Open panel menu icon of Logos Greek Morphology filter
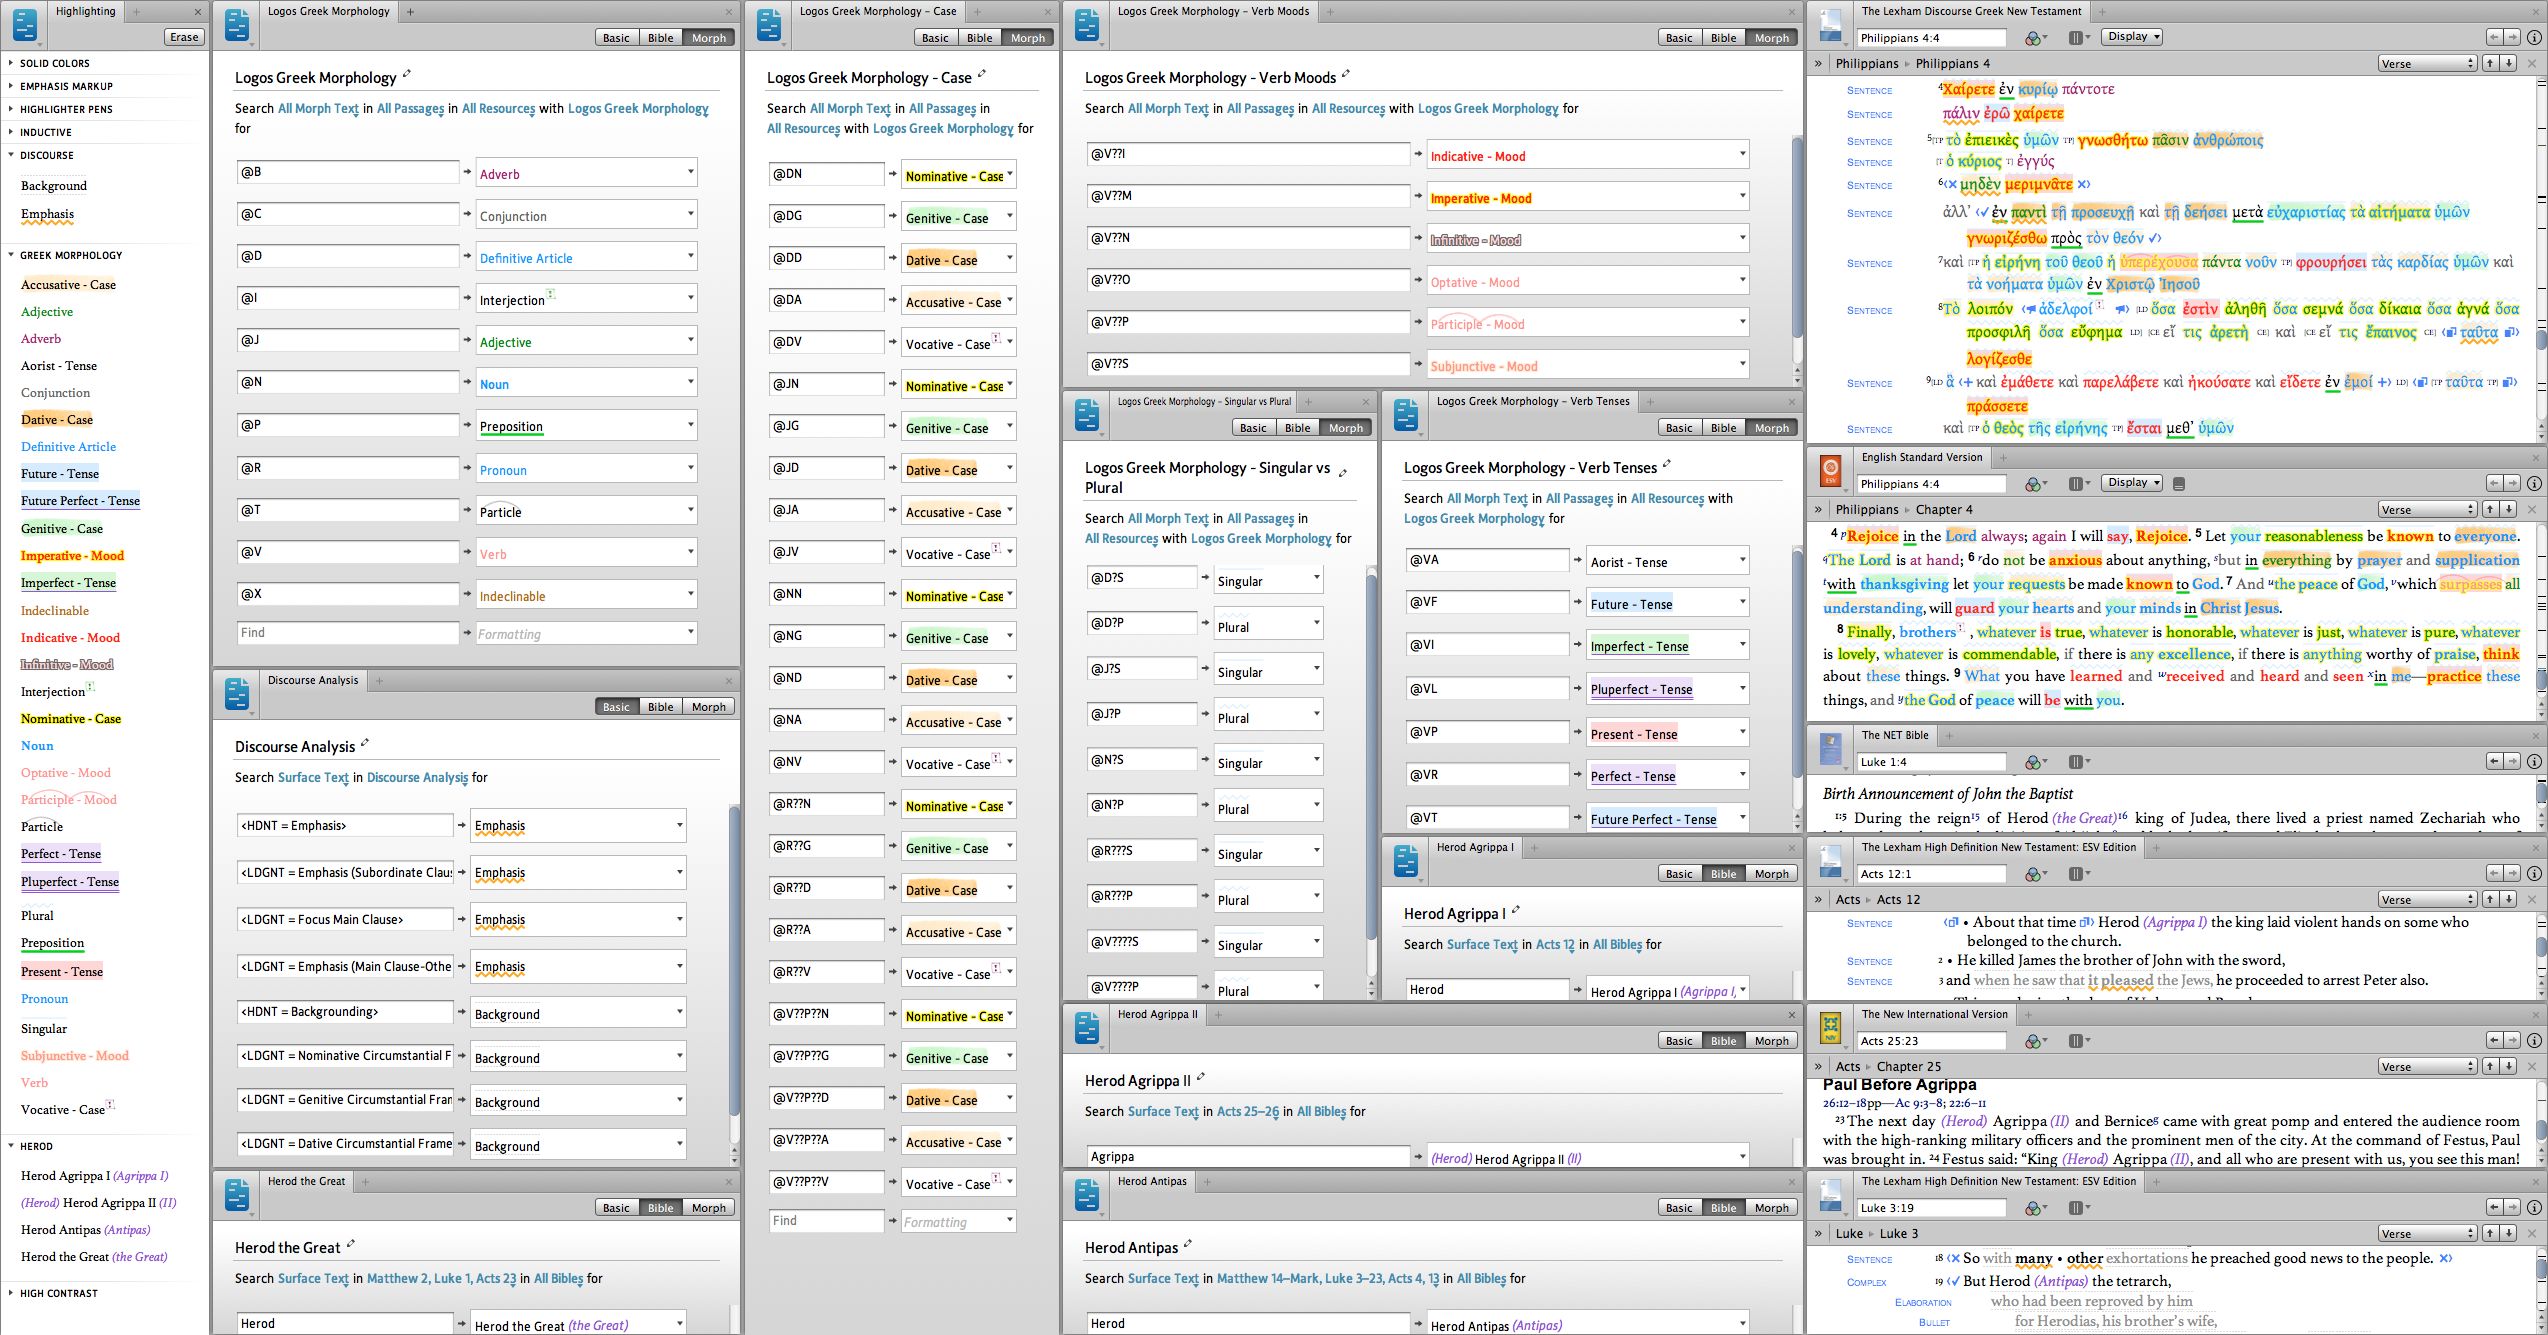This screenshot has width=2548, height=1335. coord(238,25)
